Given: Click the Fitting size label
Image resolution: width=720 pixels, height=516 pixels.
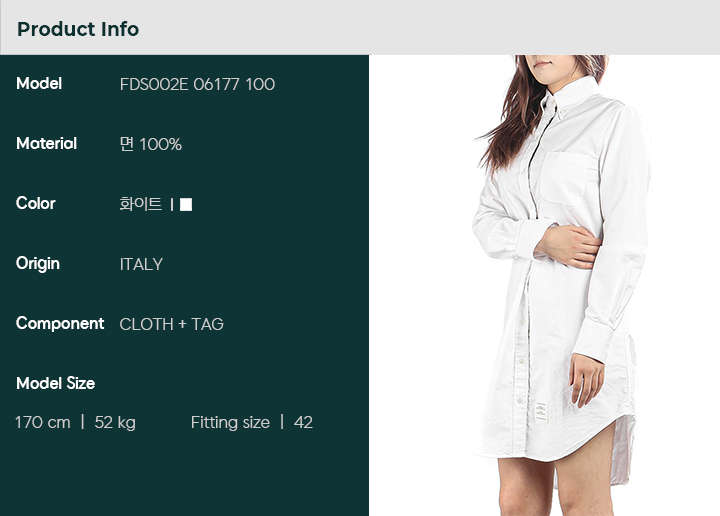Looking at the screenshot, I should 230,422.
